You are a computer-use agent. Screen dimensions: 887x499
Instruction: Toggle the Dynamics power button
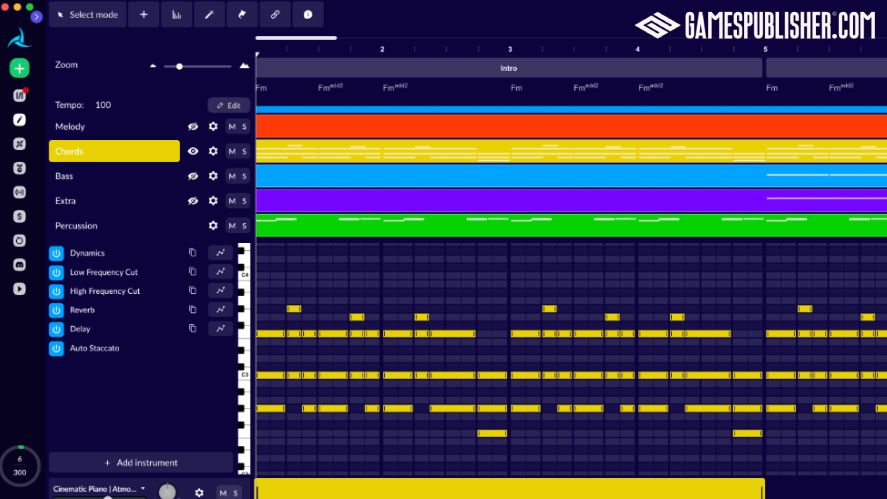56,253
